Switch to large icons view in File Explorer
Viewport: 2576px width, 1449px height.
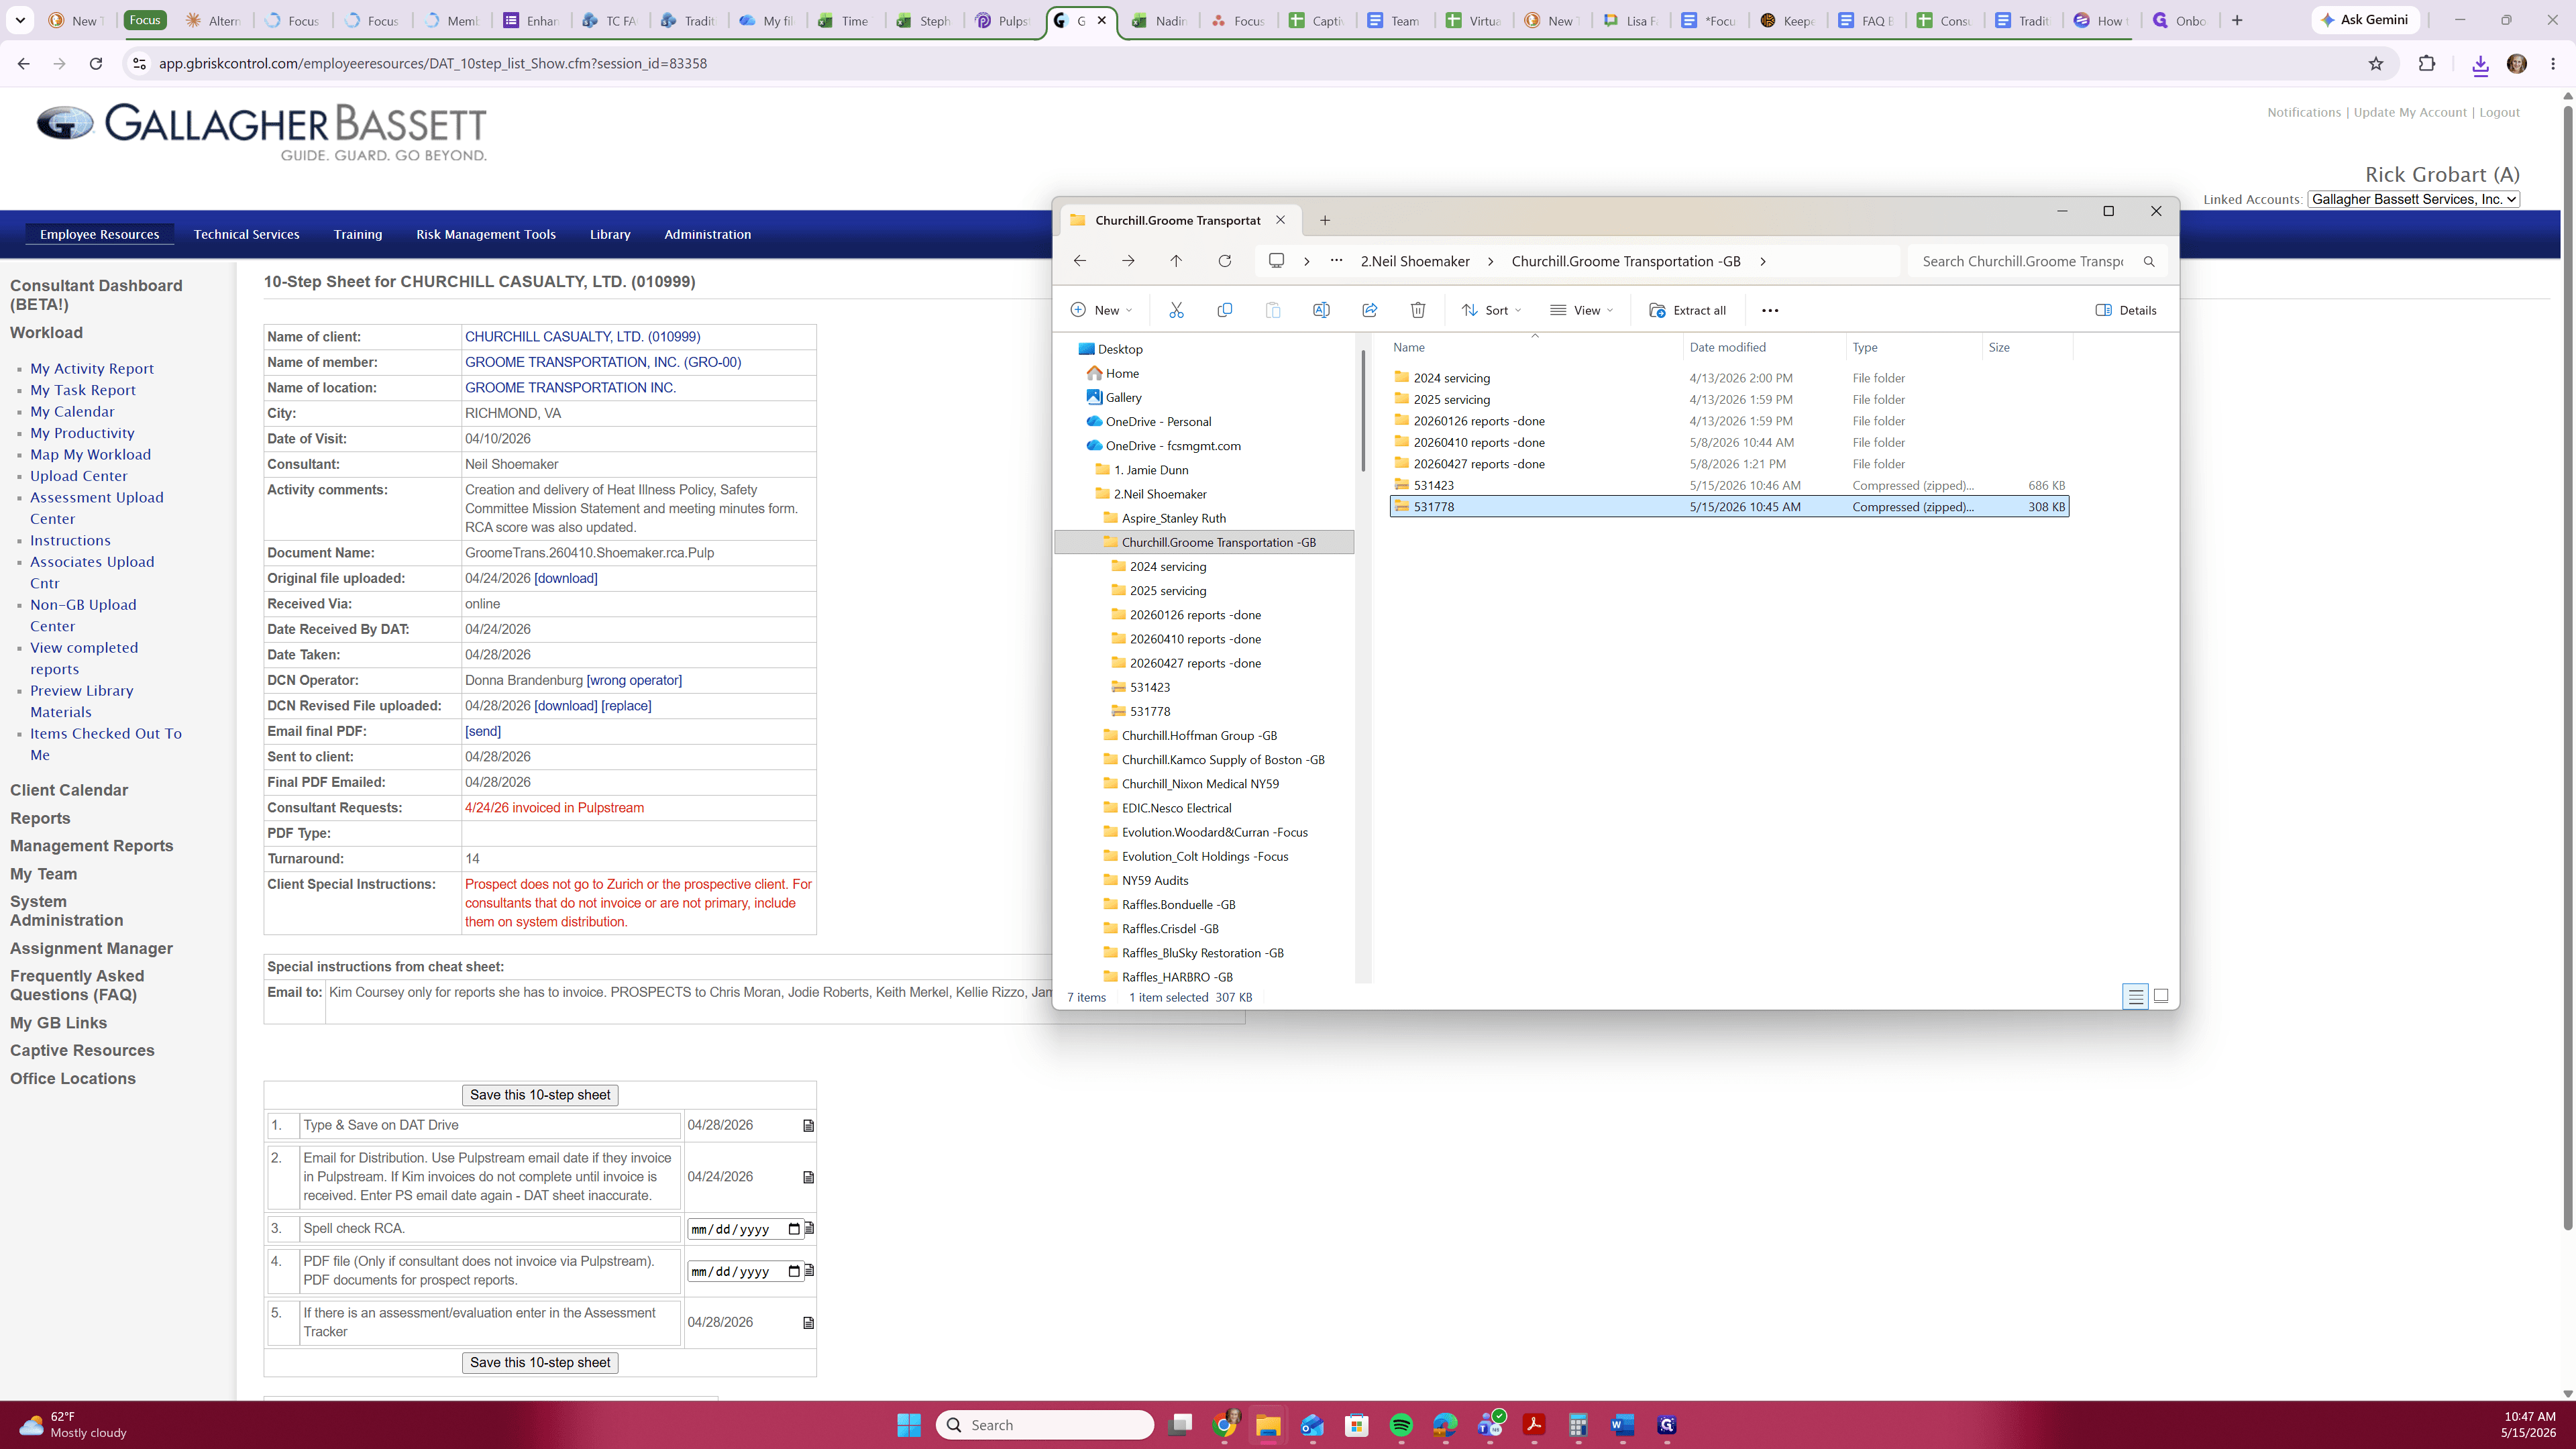coord(2161,996)
